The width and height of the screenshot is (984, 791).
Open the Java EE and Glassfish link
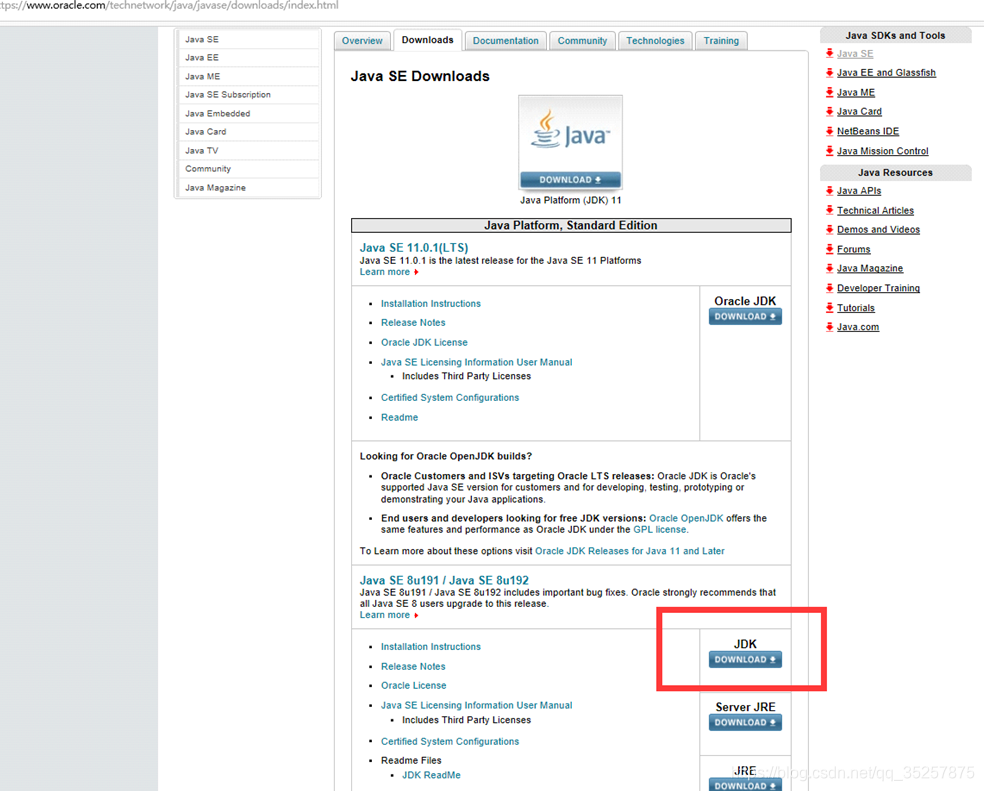[886, 73]
